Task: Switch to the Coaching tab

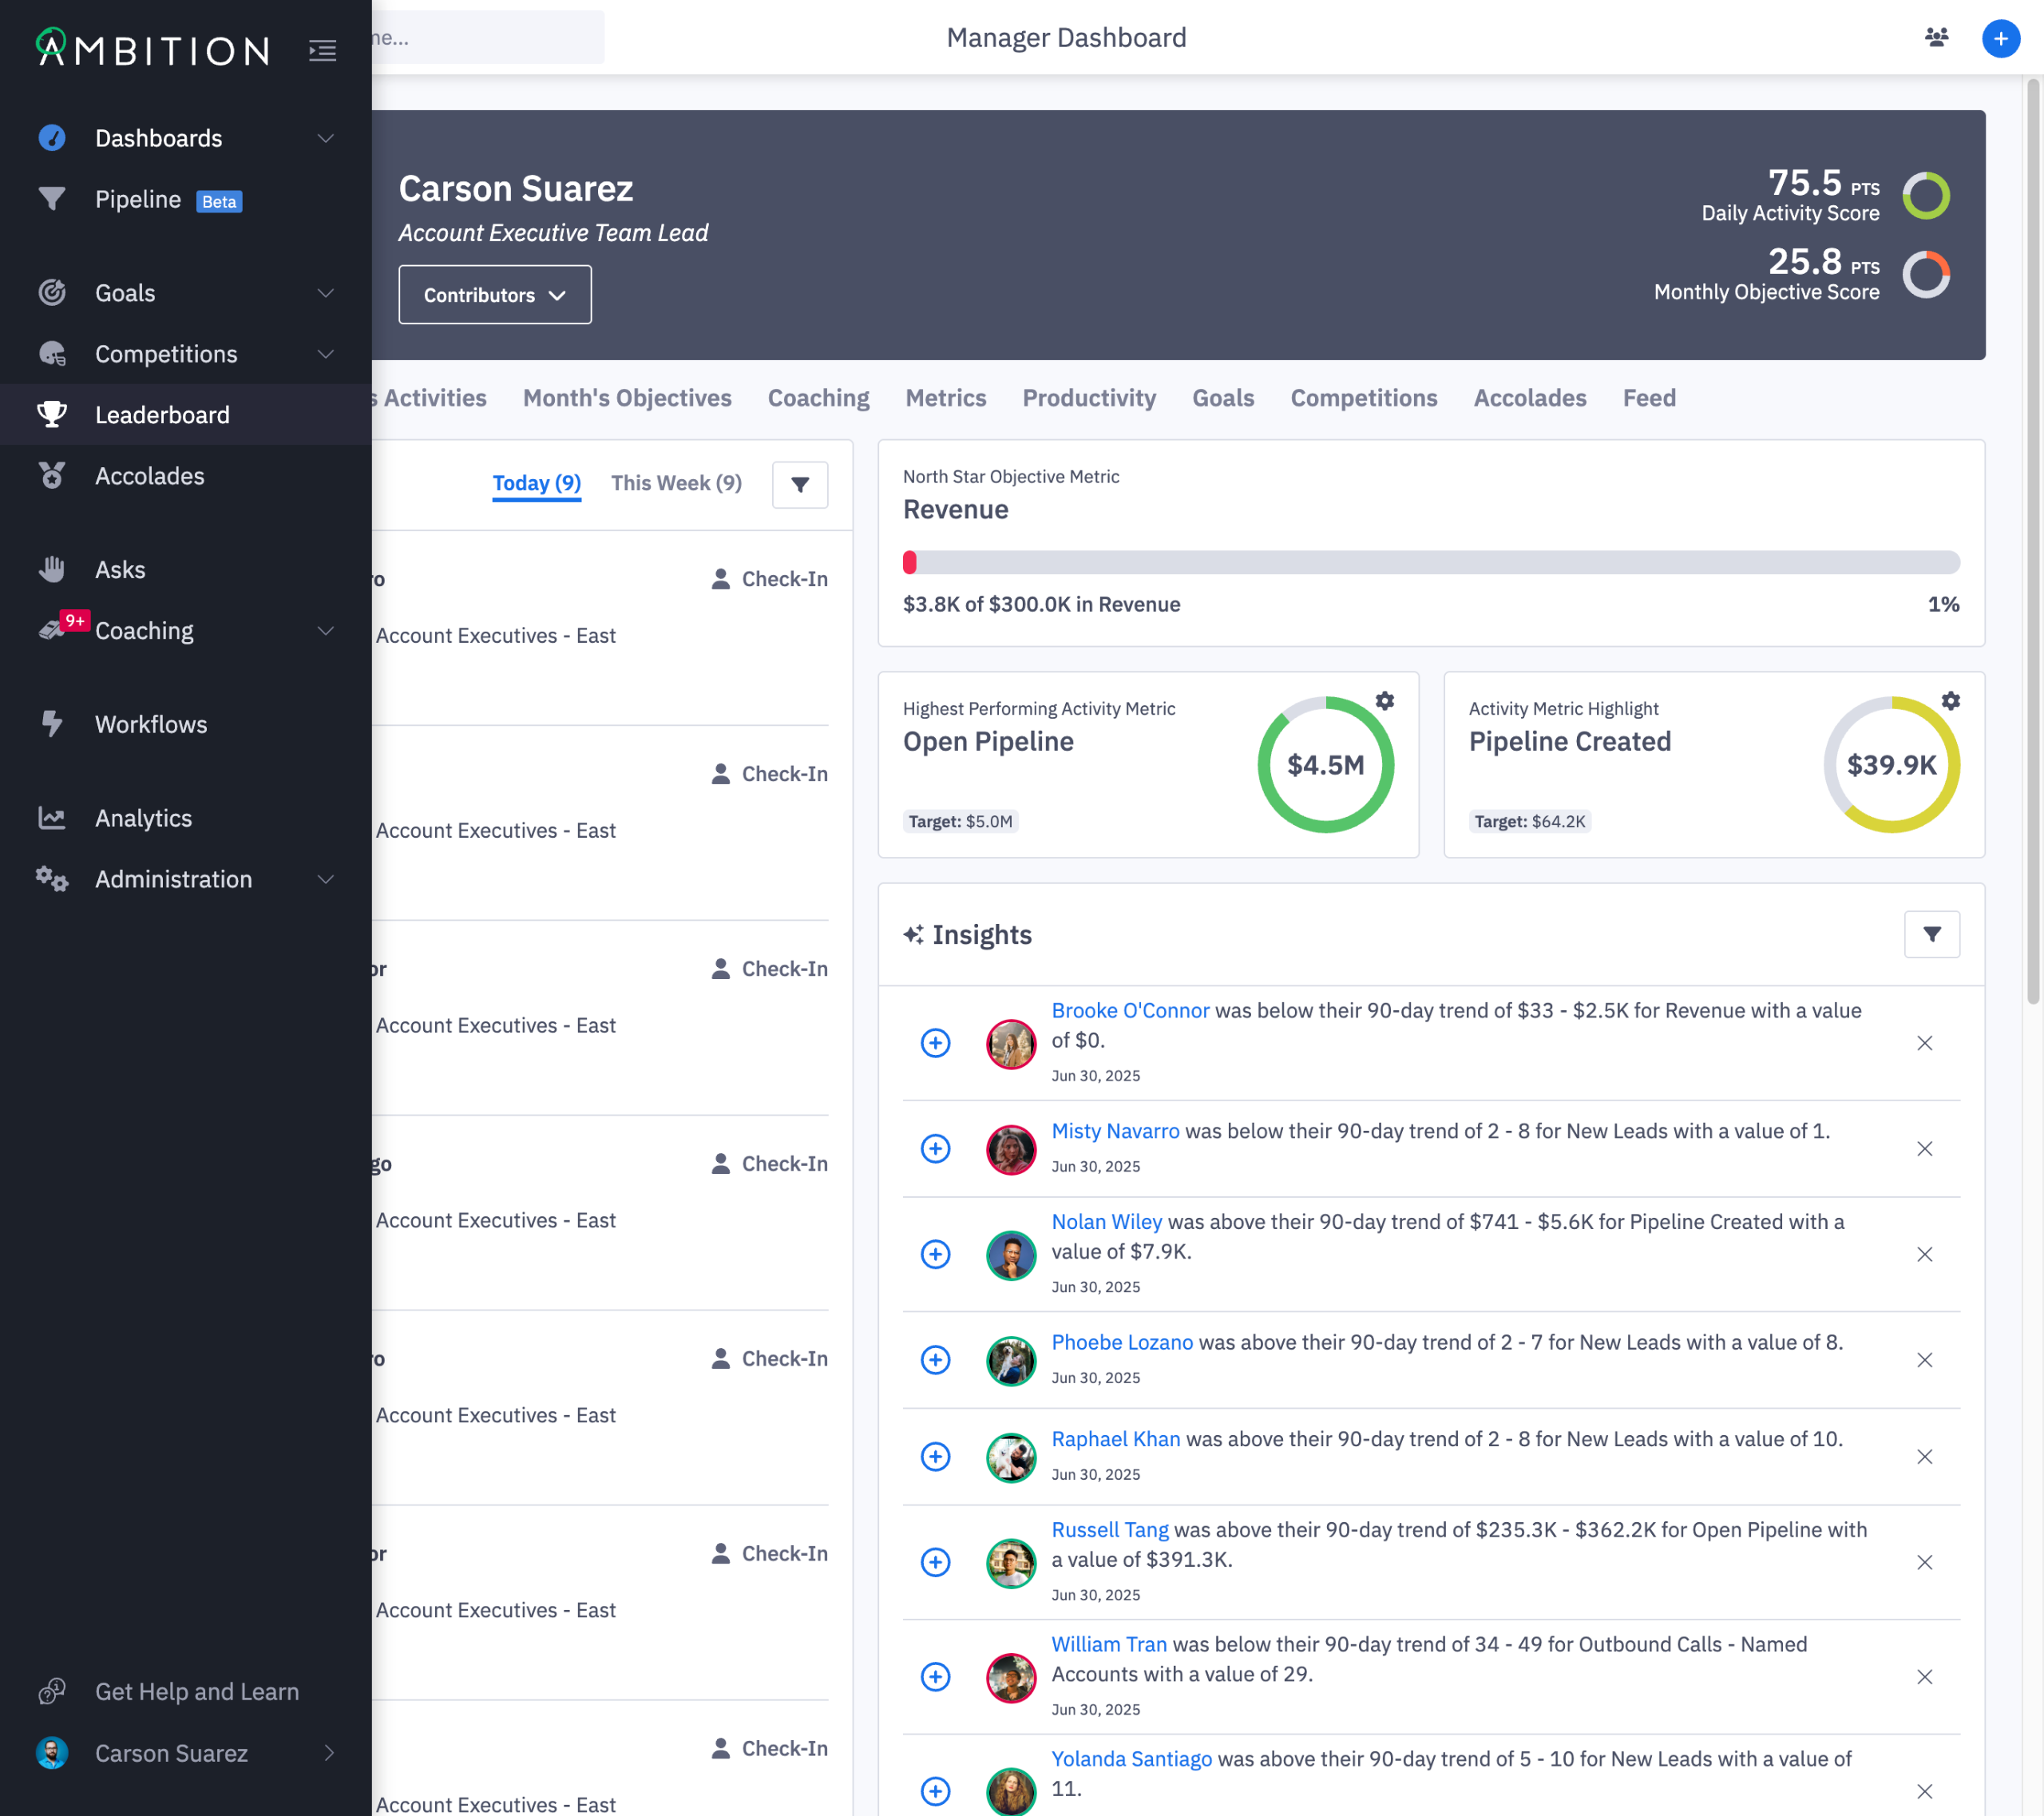Action: [818, 398]
